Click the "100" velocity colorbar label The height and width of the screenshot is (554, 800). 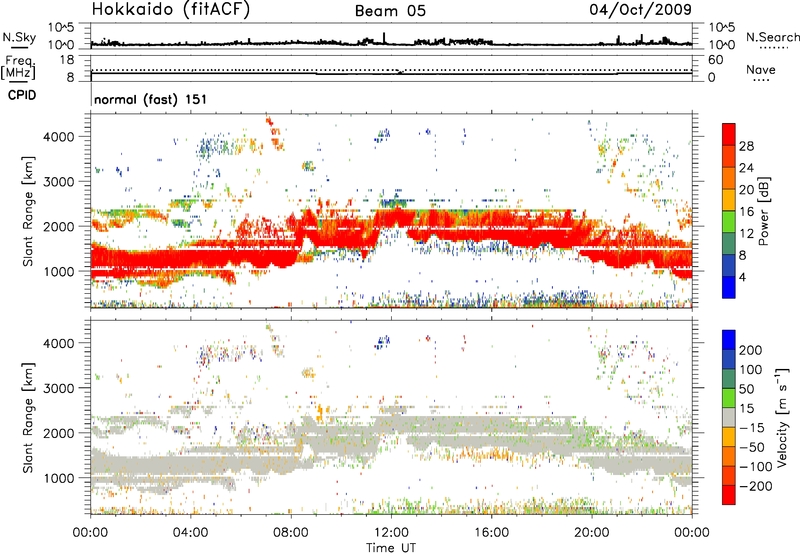751,369
